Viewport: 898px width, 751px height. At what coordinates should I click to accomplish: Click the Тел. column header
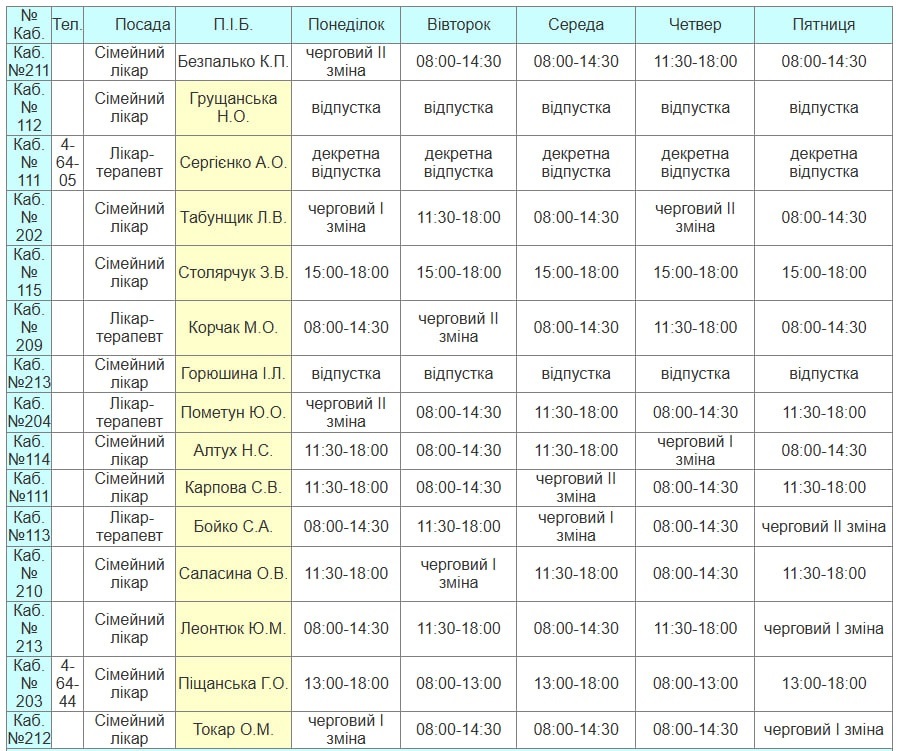pyautogui.click(x=67, y=24)
